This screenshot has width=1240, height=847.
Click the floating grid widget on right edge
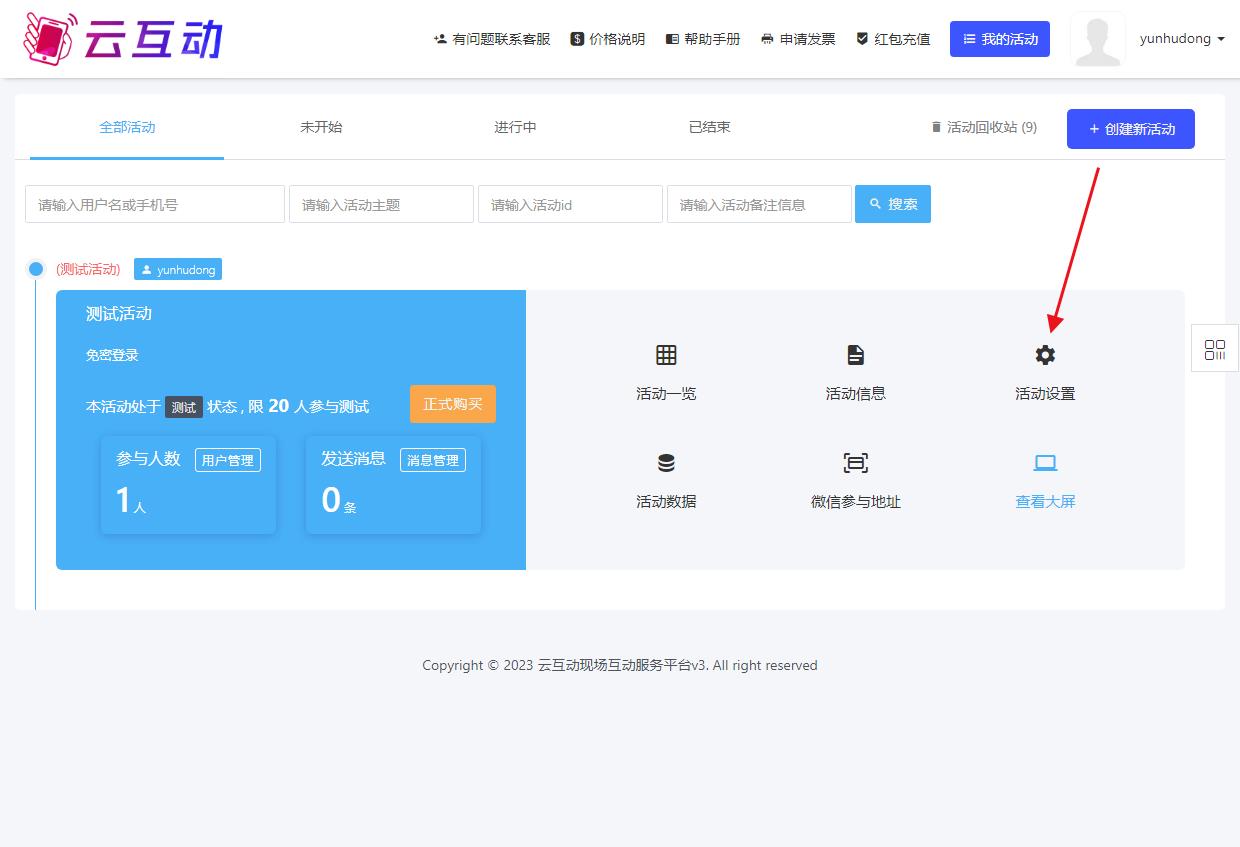(x=1214, y=348)
